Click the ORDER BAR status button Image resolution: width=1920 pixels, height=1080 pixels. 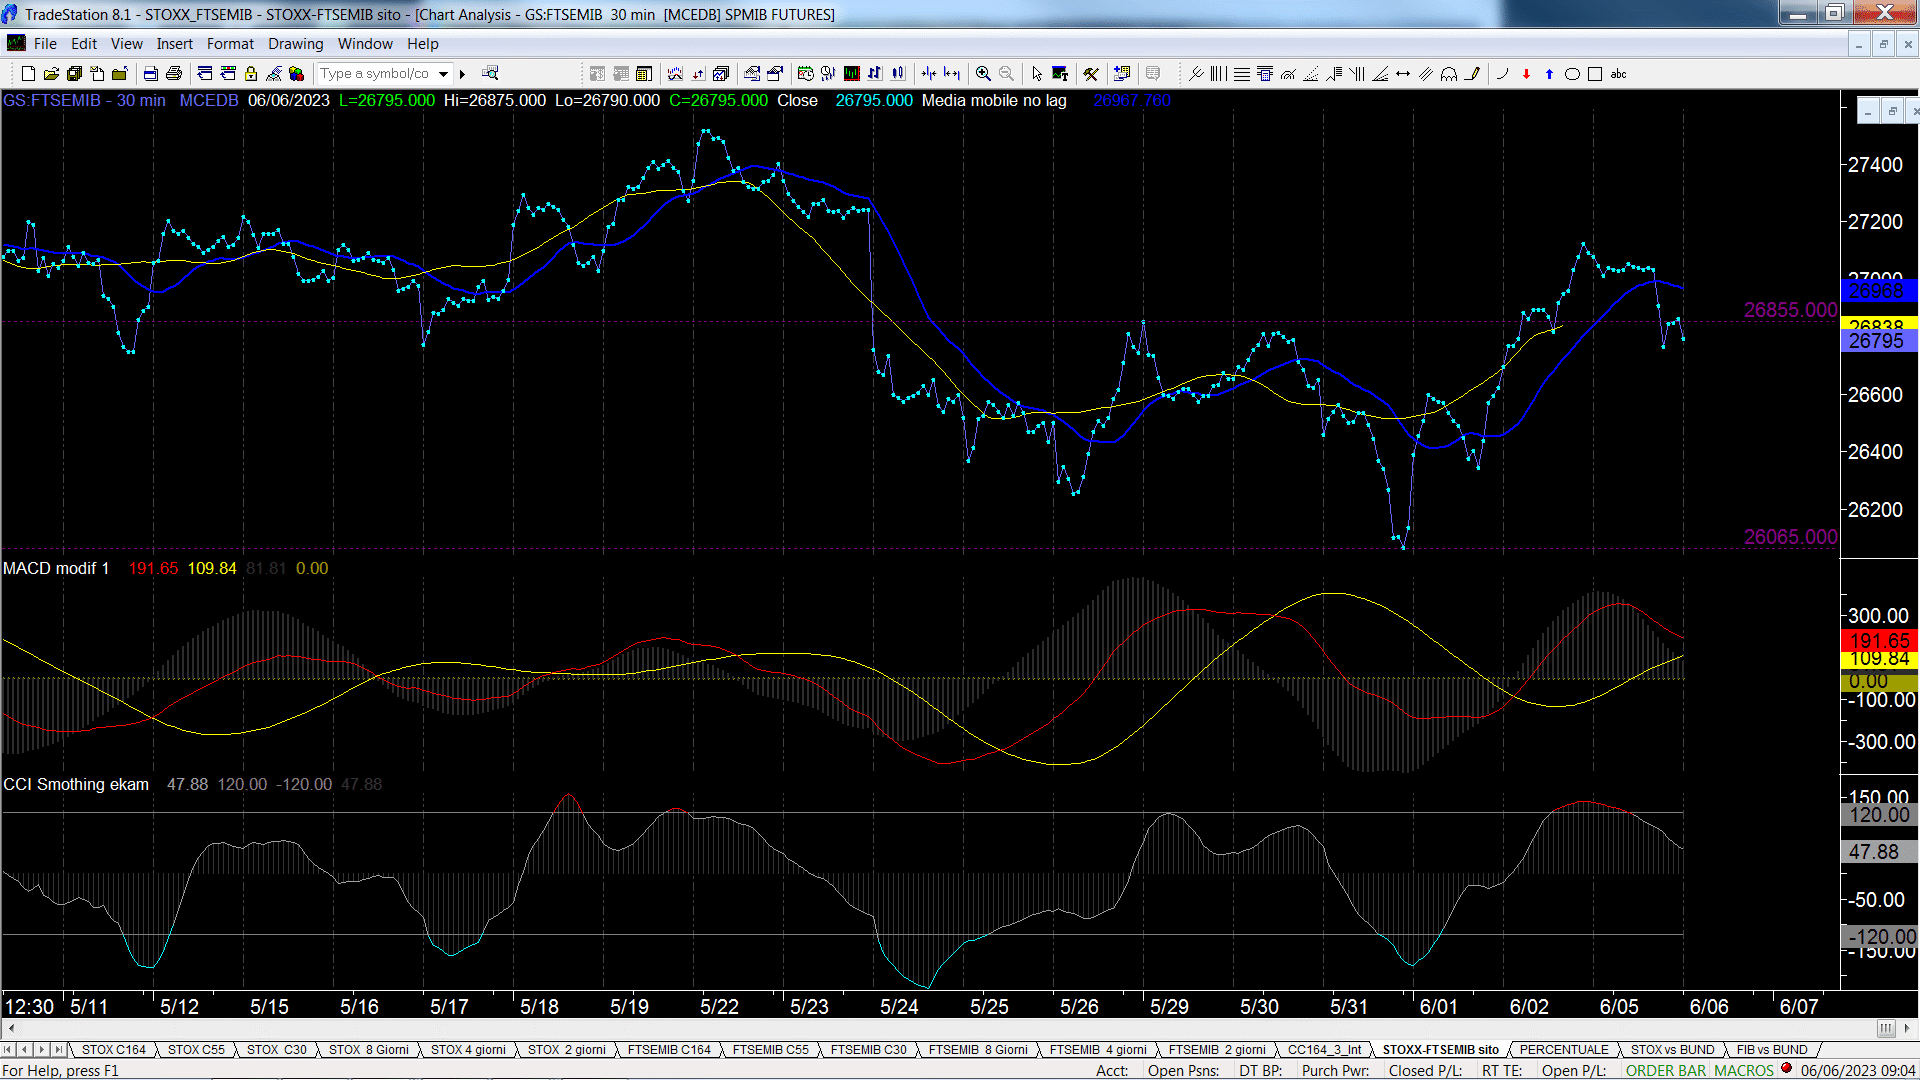tap(1666, 1070)
